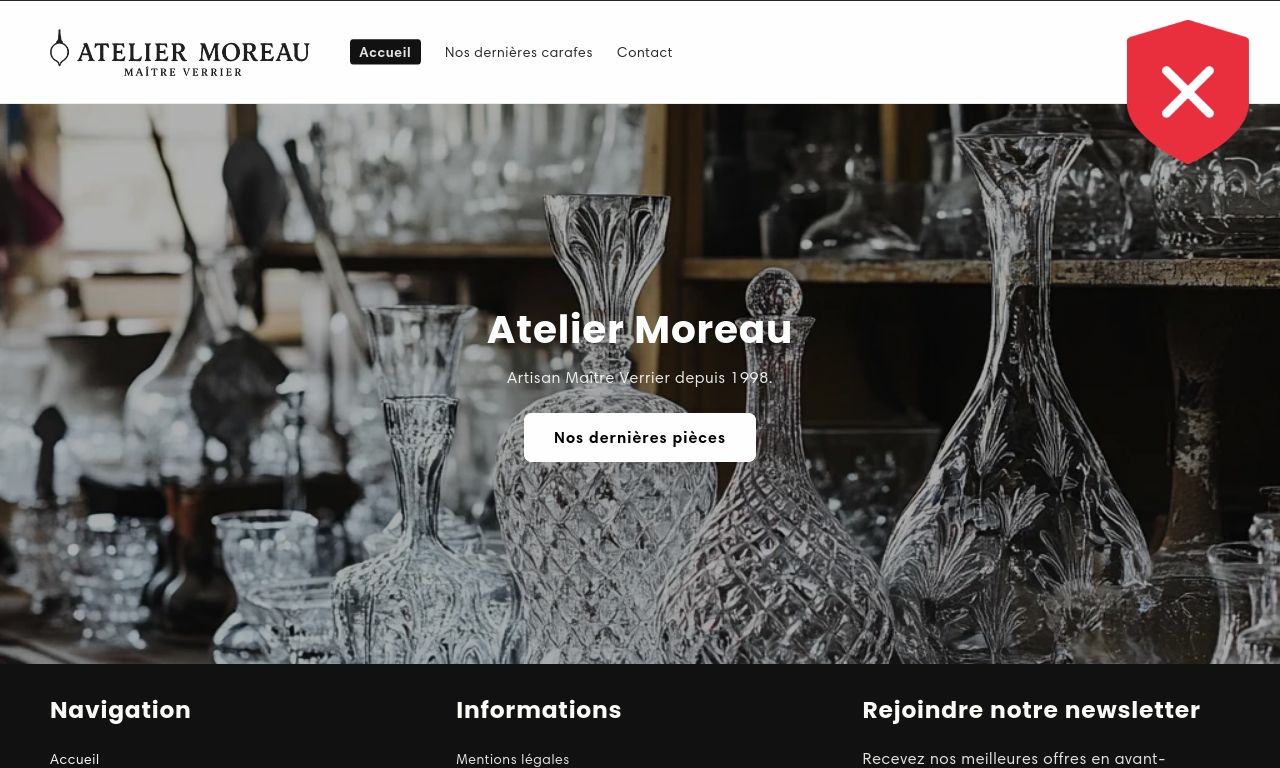Click the Artisan Maître Verrier depuis 1998 subtitle
This screenshot has height=768, width=1280.
point(640,378)
